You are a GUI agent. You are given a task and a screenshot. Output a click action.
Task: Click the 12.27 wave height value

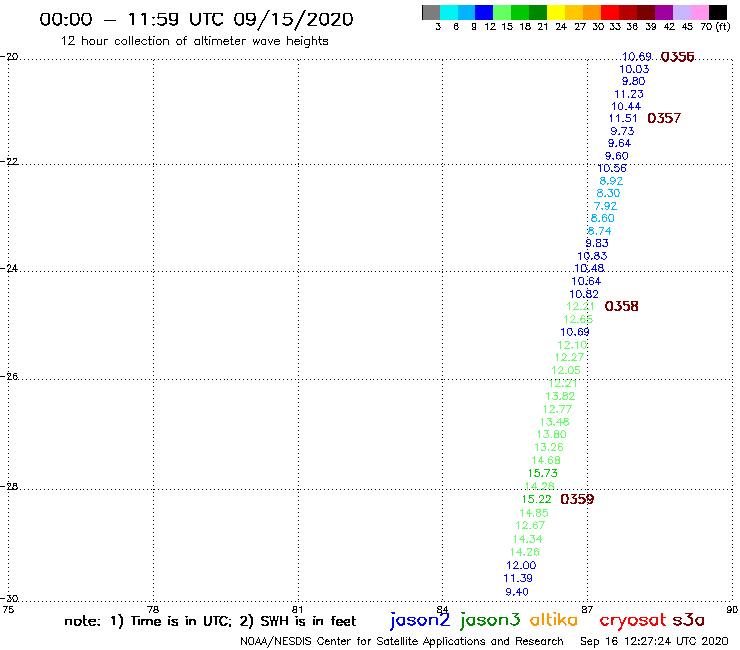(569, 358)
